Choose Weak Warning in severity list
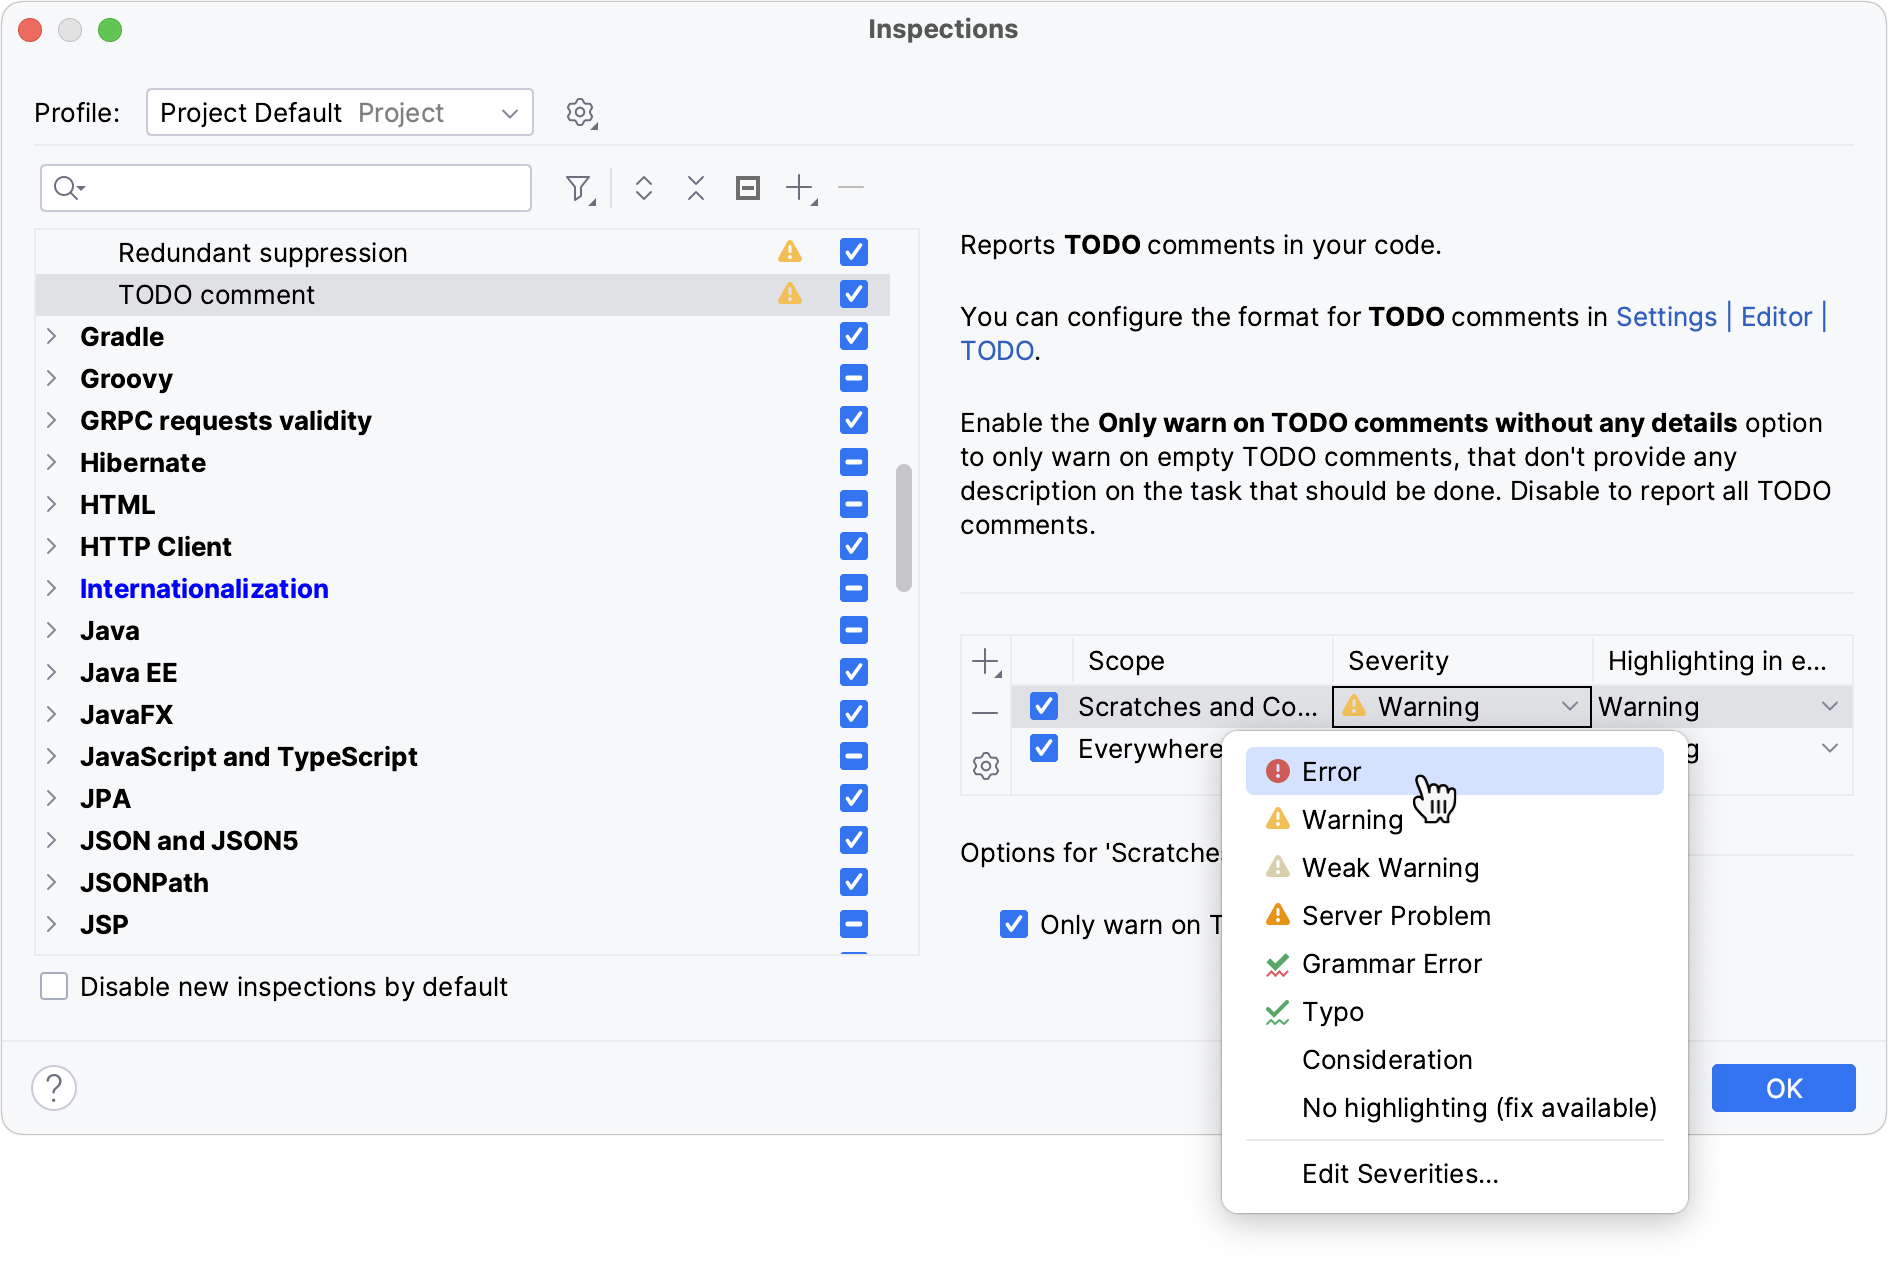Screen dimensions: 1888x1262 click(x=1390, y=868)
